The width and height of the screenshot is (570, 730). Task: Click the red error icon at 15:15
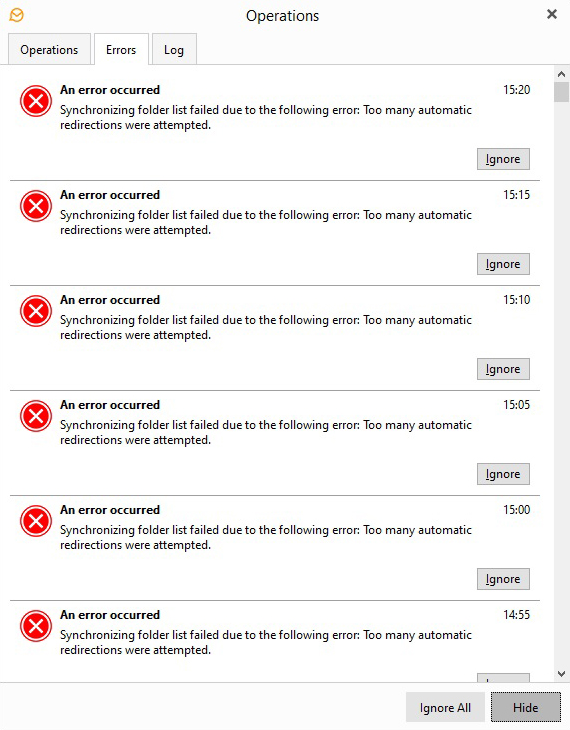[x=36, y=206]
